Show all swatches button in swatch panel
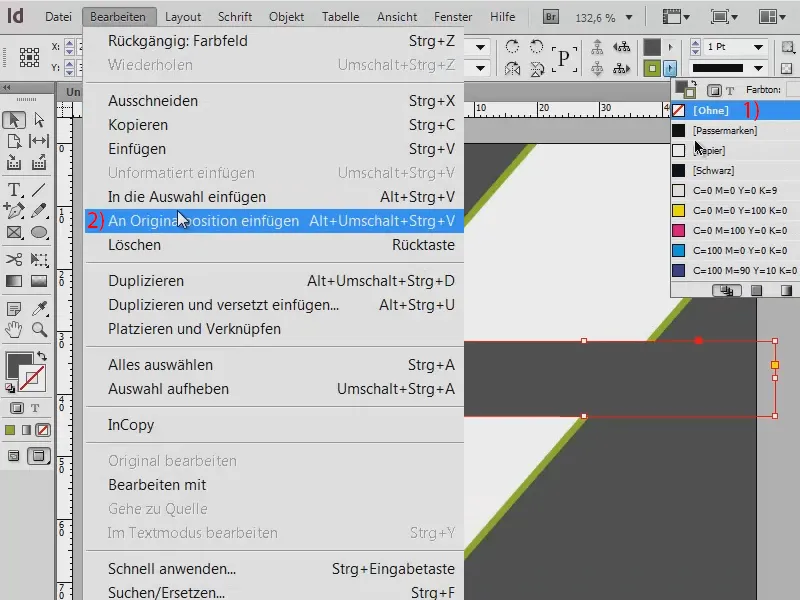This screenshot has height=600, width=800. tap(727, 291)
